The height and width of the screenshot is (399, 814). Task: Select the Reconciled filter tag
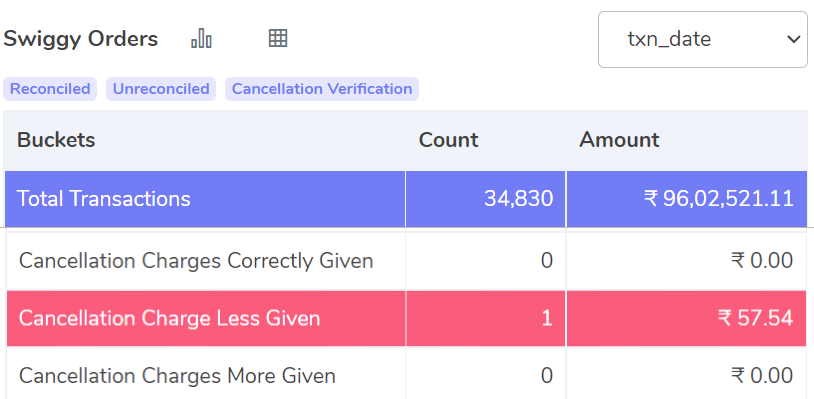pyautogui.click(x=50, y=89)
